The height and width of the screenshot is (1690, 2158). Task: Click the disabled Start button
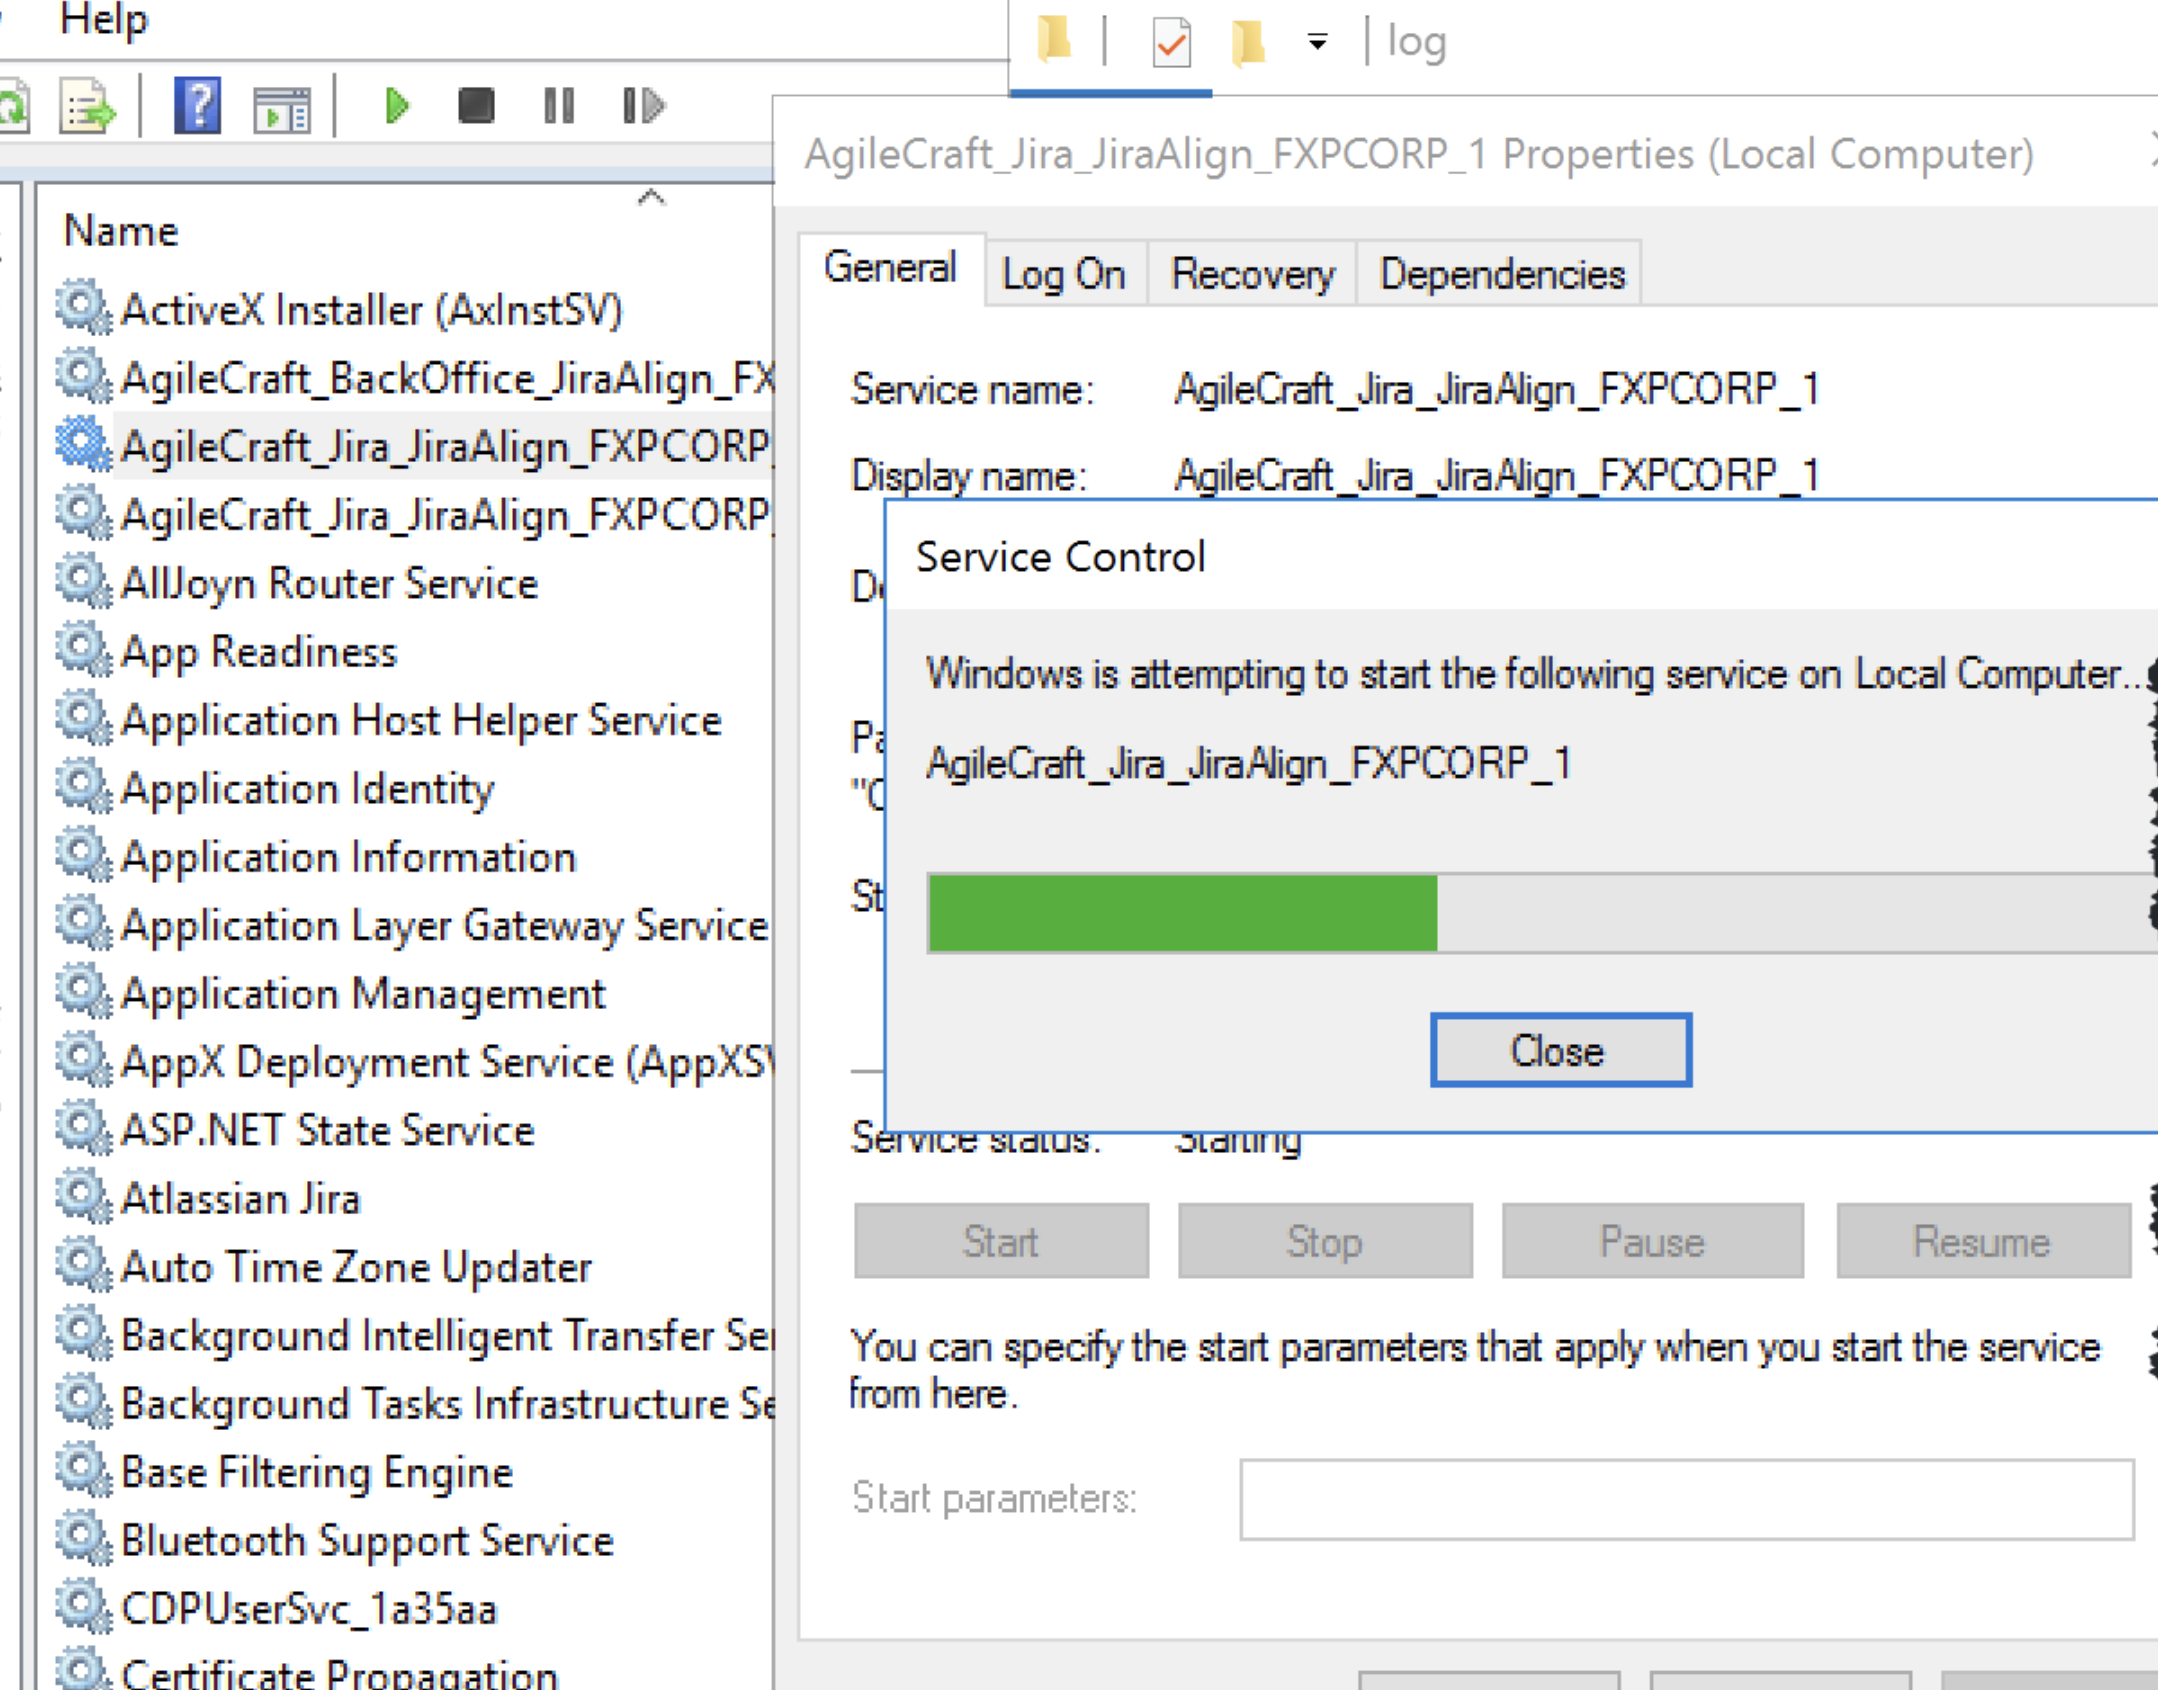point(1001,1241)
